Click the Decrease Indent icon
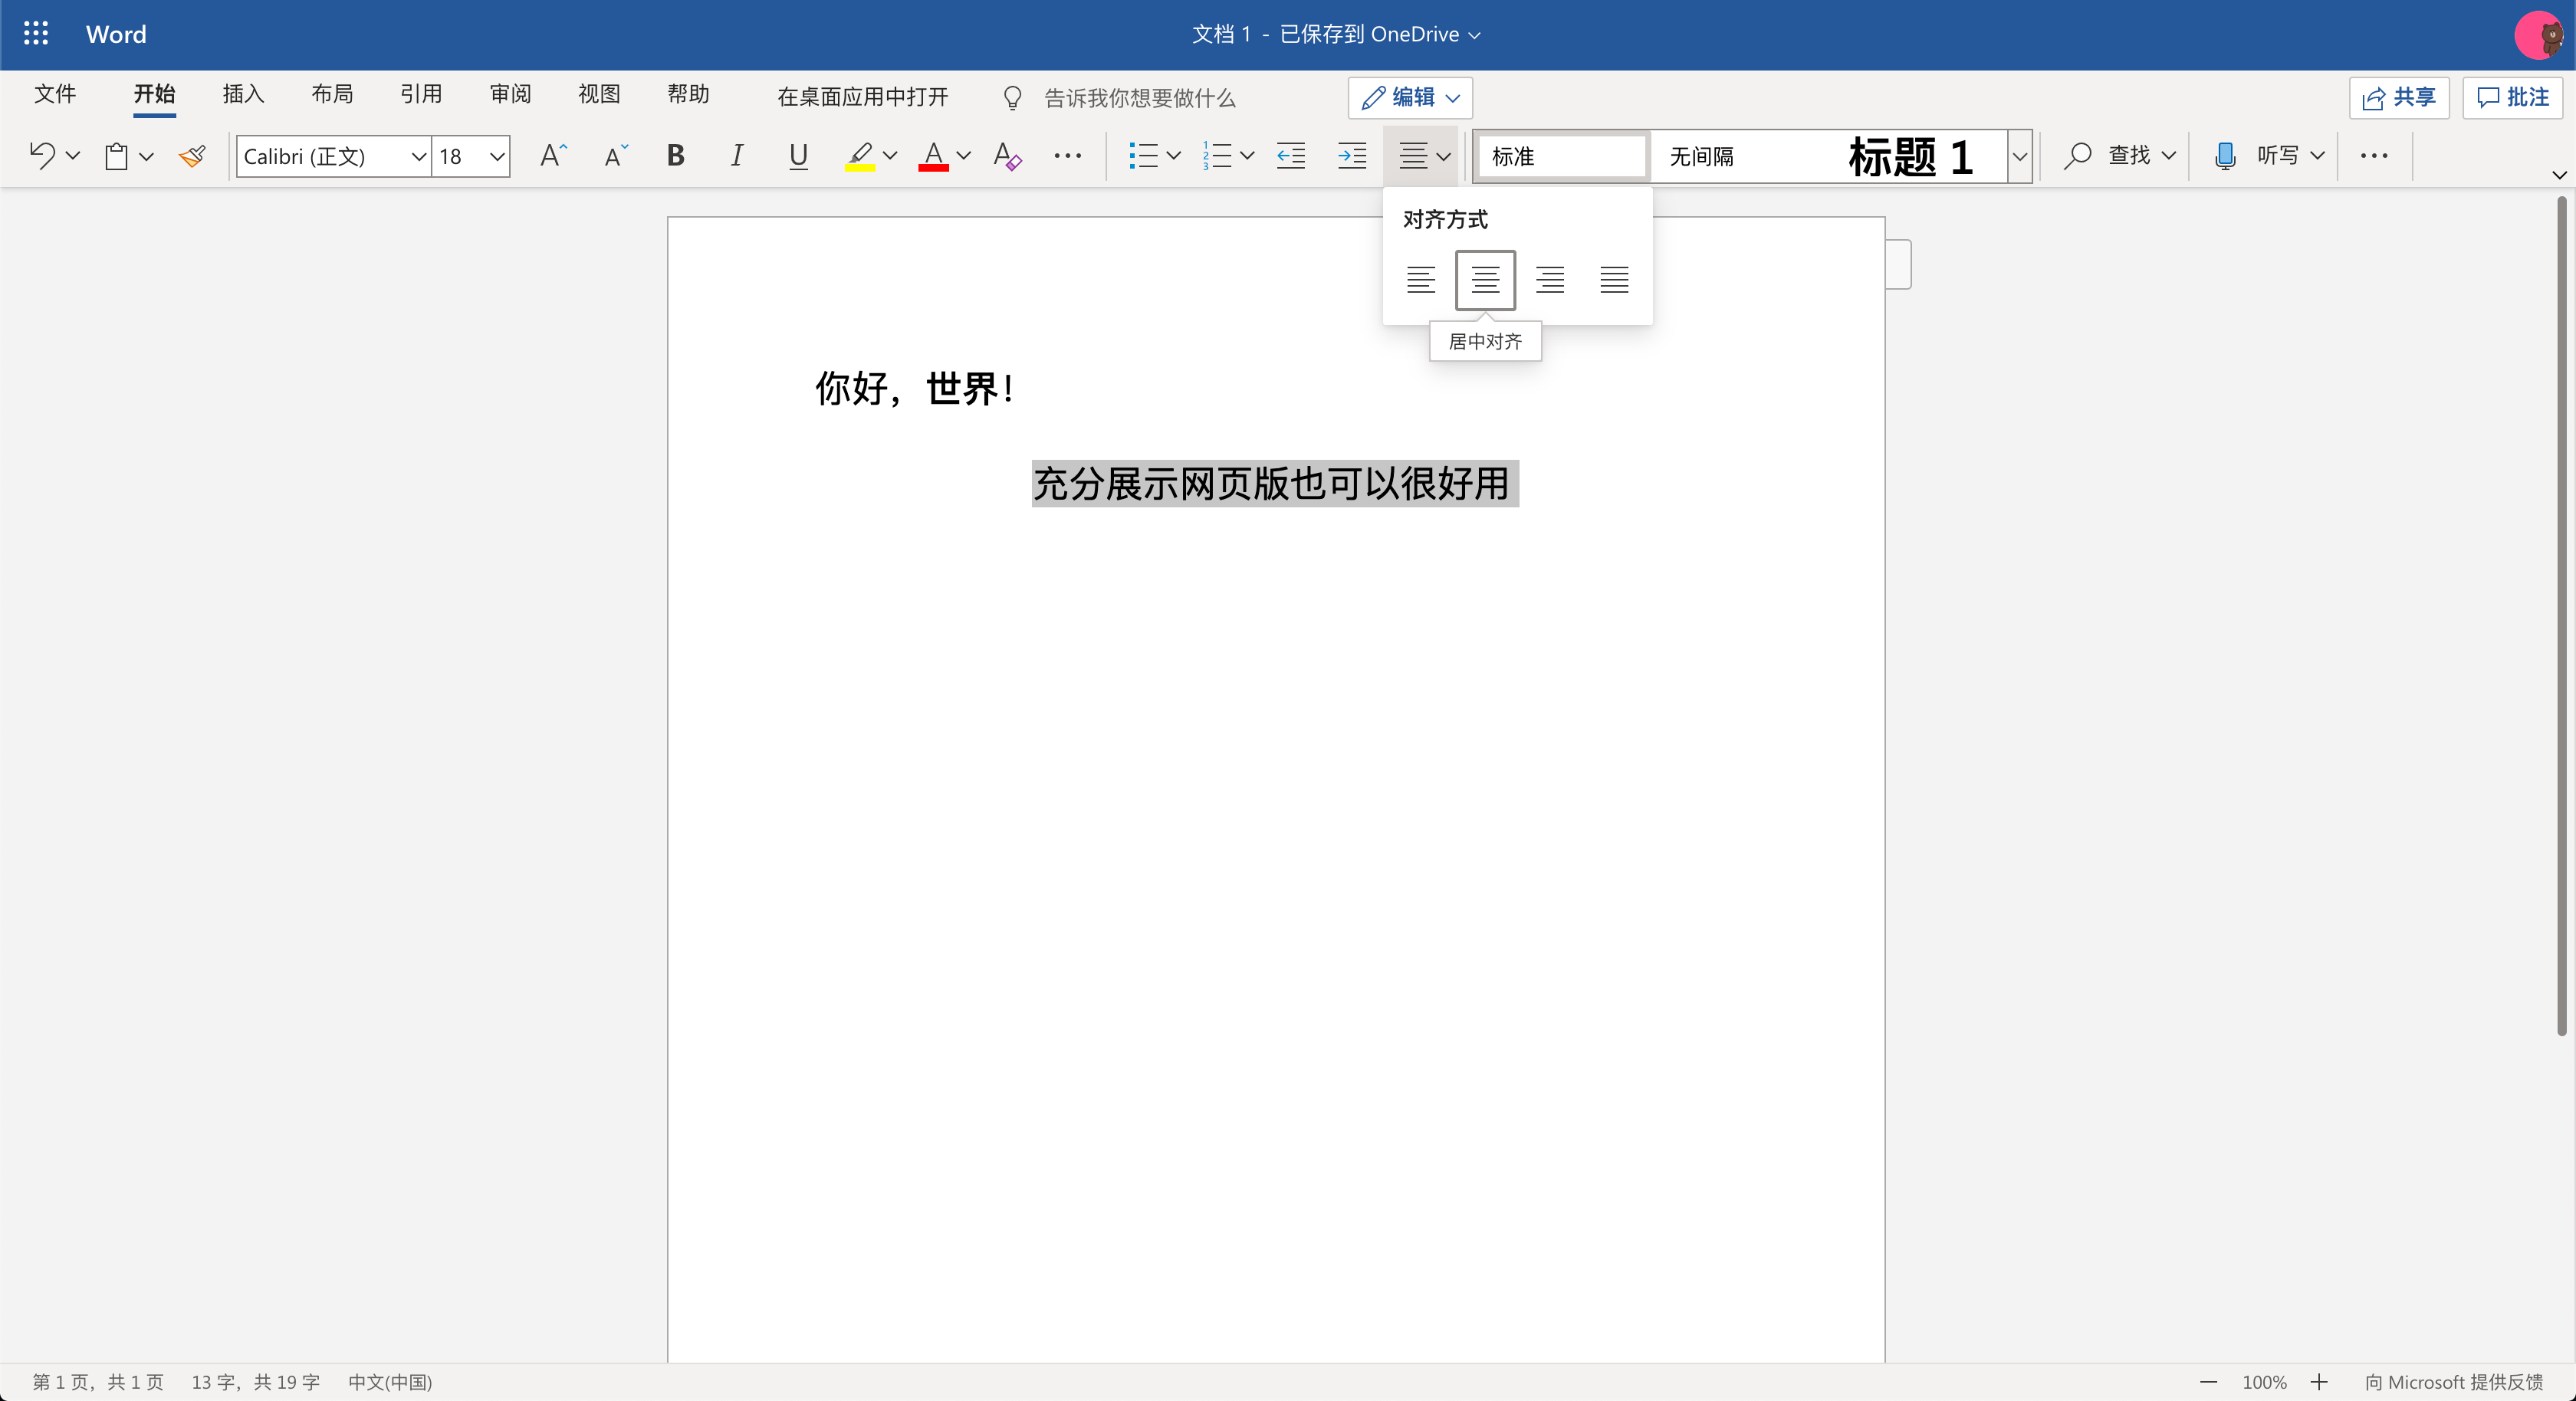Viewport: 2576px width, 1401px height. (x=1290, y=156)
